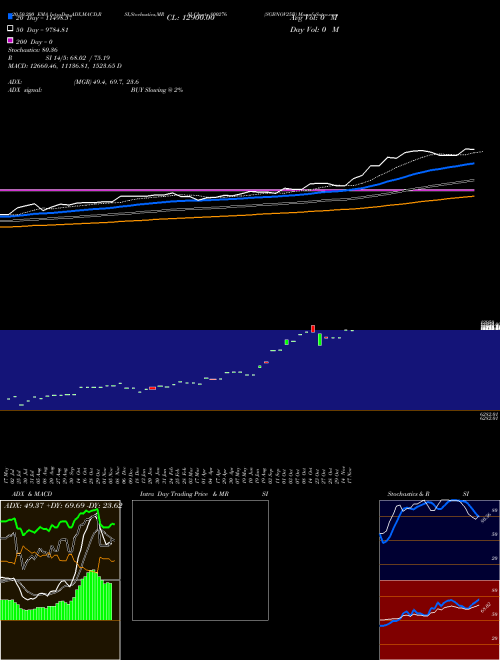Click the 'MACD: 12669.46, 11136.81, 1523.65 D' readout
The image size is (500, 660).
(x=65, y=66)
